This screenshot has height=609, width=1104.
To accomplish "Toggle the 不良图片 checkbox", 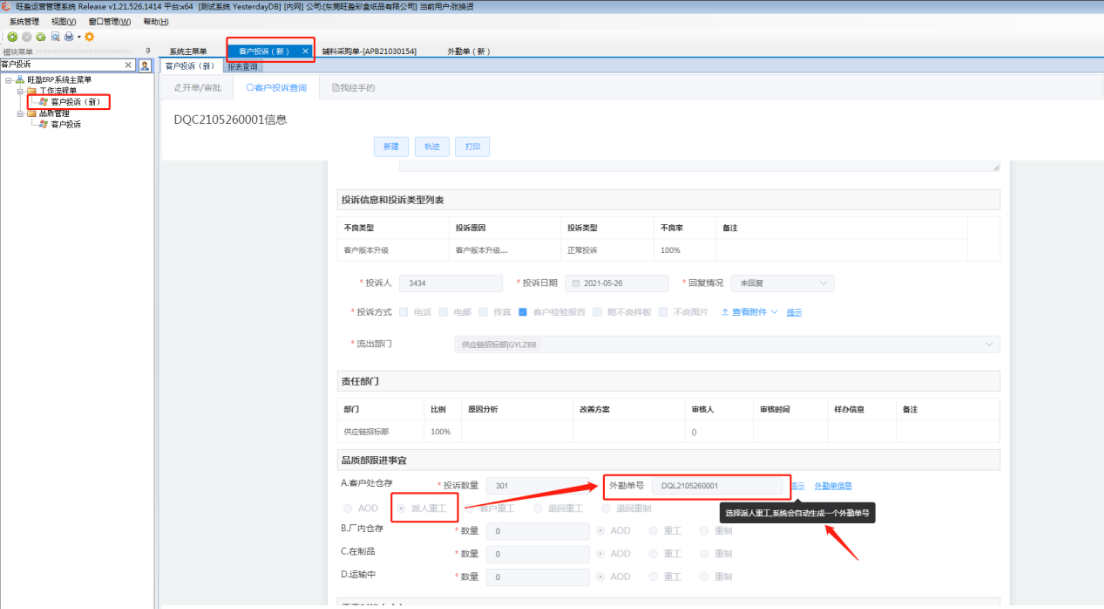I will [x=663, y=312].
